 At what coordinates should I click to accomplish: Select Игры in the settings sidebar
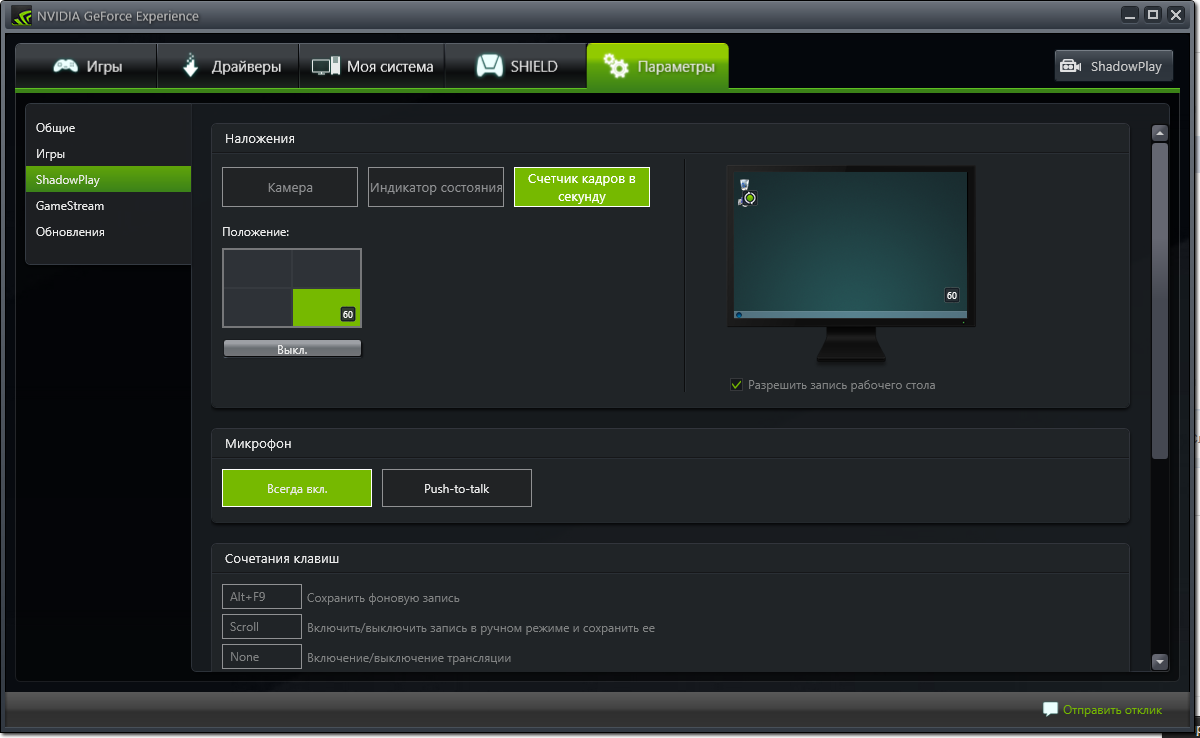[x=108, y=154]
